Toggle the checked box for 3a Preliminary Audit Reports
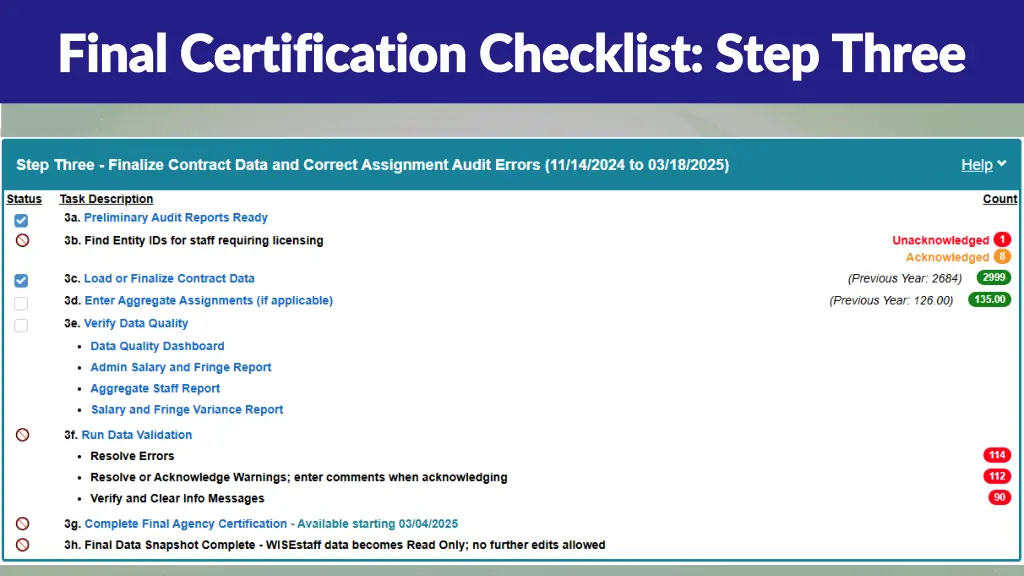This screenshot has height=576, width=1024. coord(21,220)
